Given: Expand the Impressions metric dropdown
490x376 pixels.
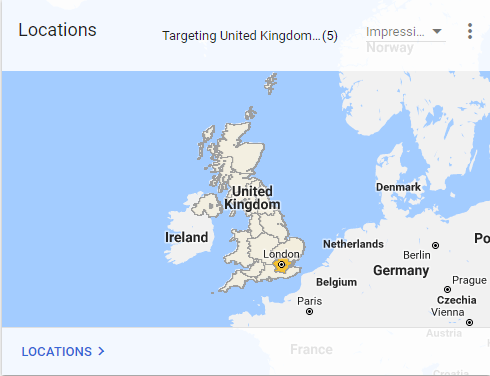Looking at the screenshot, I should 405,32.
